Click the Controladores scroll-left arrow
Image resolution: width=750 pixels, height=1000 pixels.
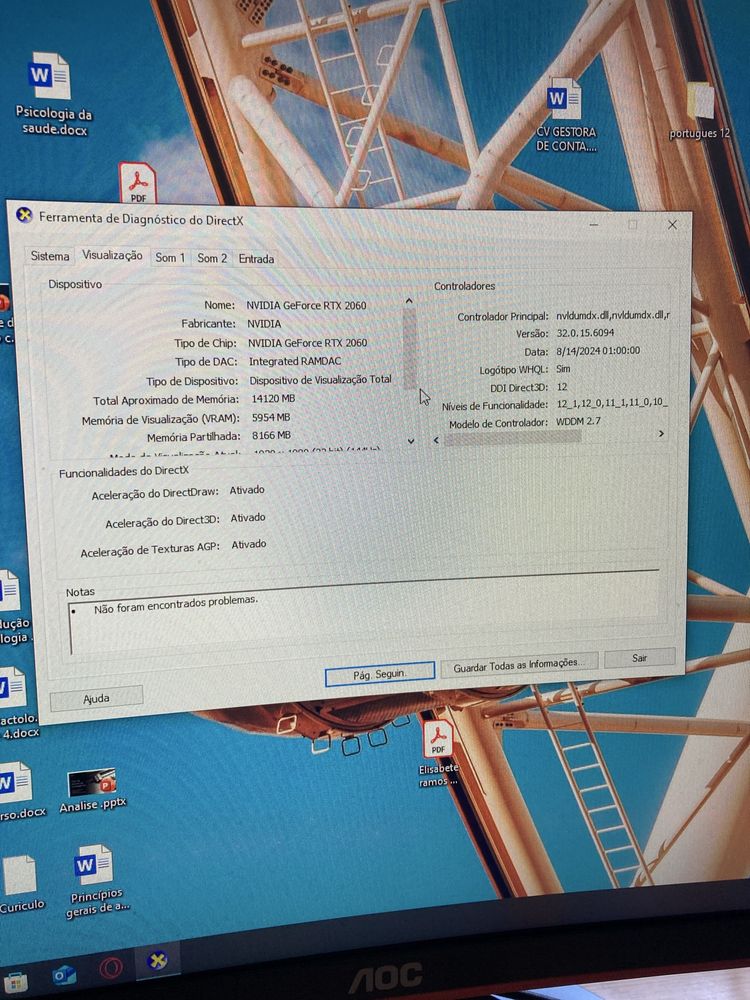tap(436, 439)
